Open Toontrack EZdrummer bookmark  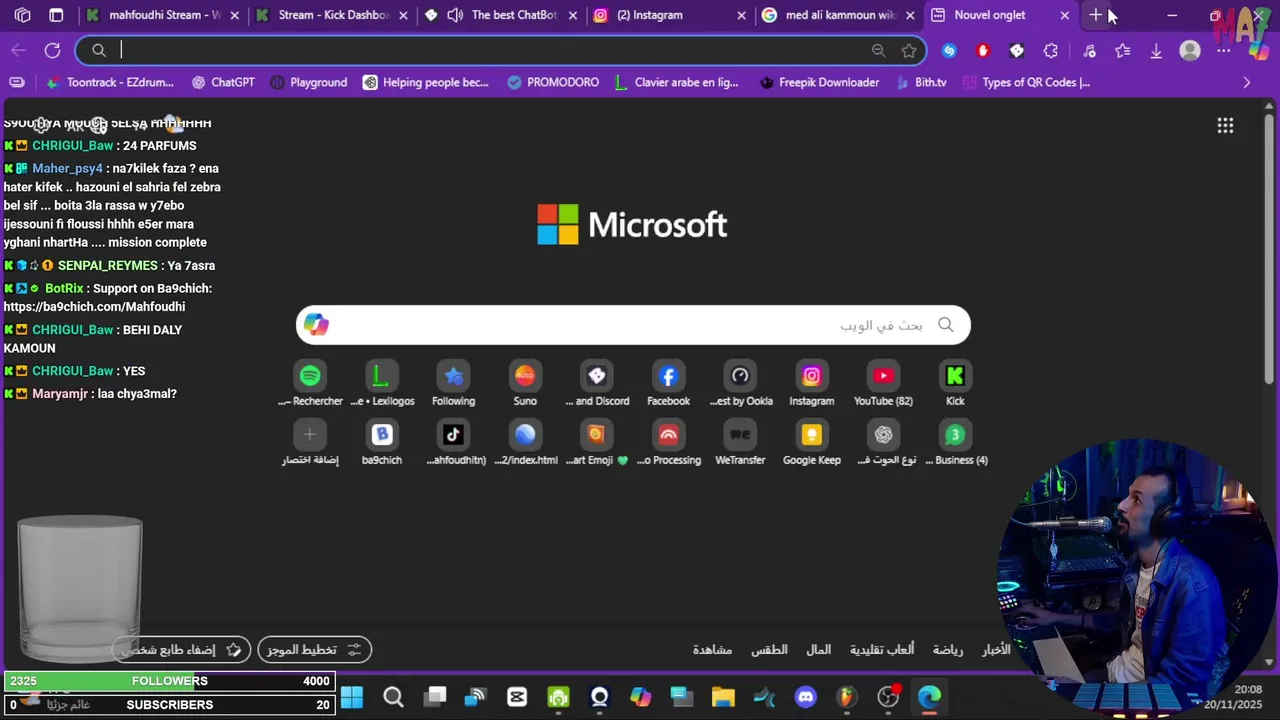click(110, 82)
